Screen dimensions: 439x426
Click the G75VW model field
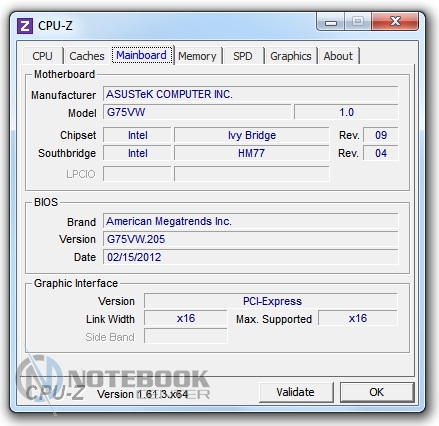(197, 112)
